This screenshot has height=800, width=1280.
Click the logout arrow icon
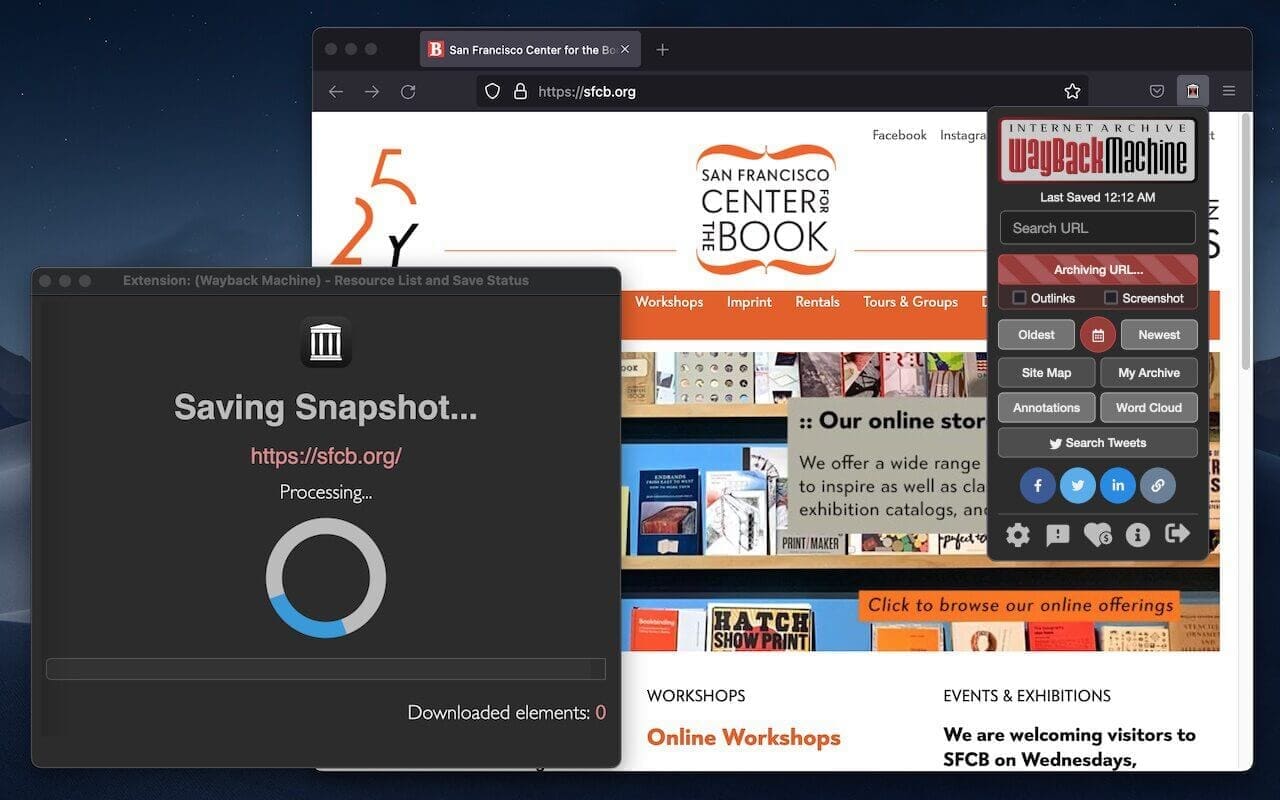[1178, 534]
